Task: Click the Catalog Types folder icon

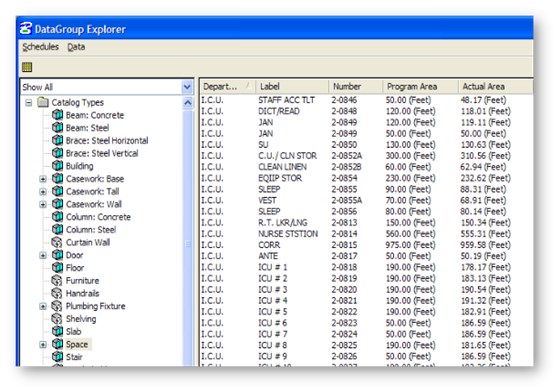Action: coord(43,102)
